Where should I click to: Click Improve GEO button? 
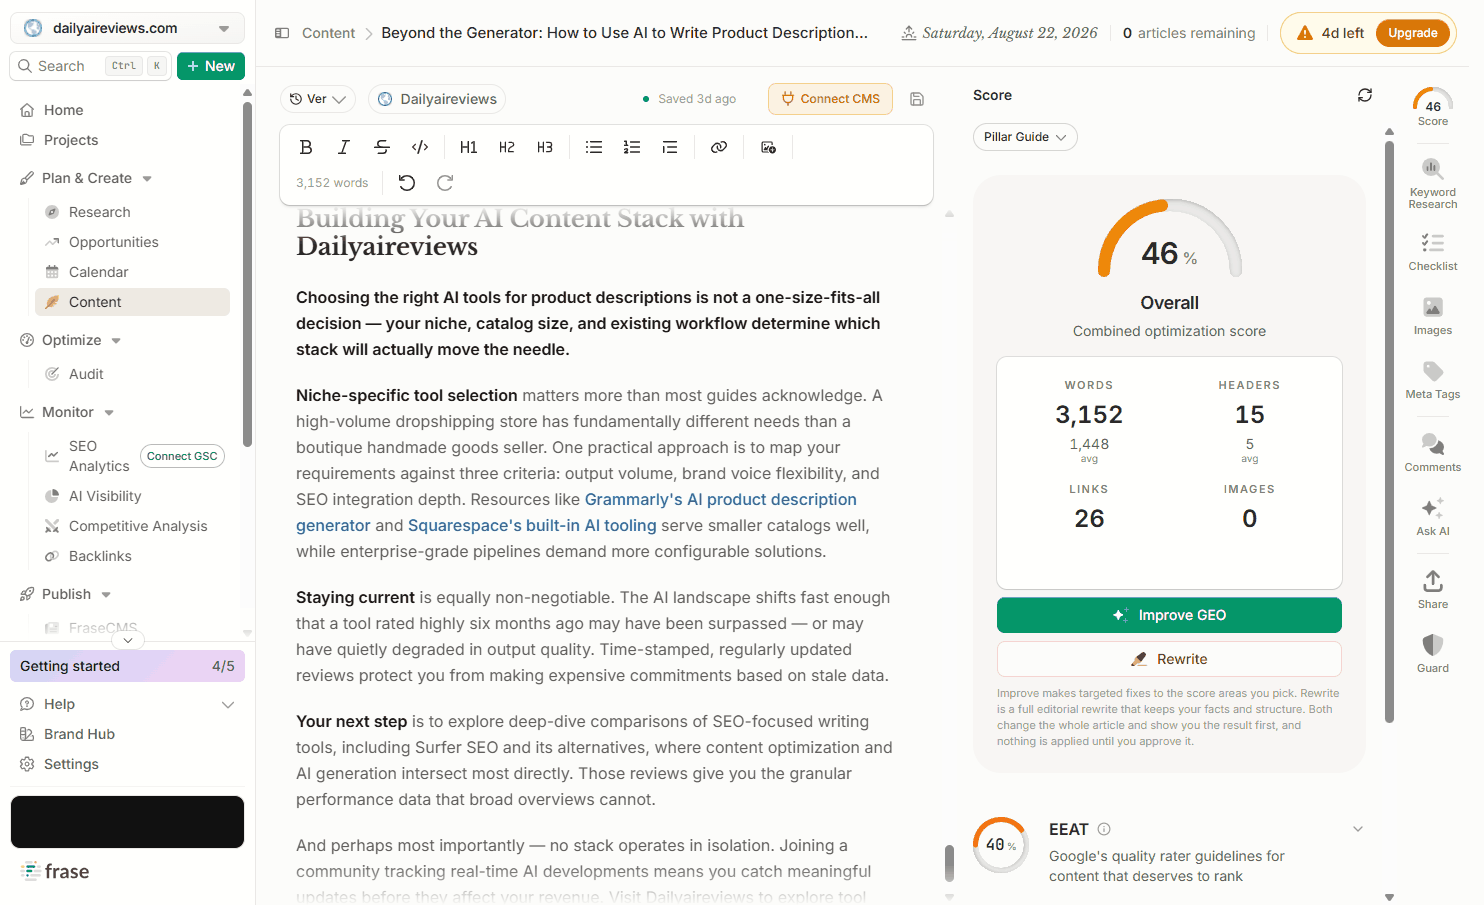(x=1169, y=615)
